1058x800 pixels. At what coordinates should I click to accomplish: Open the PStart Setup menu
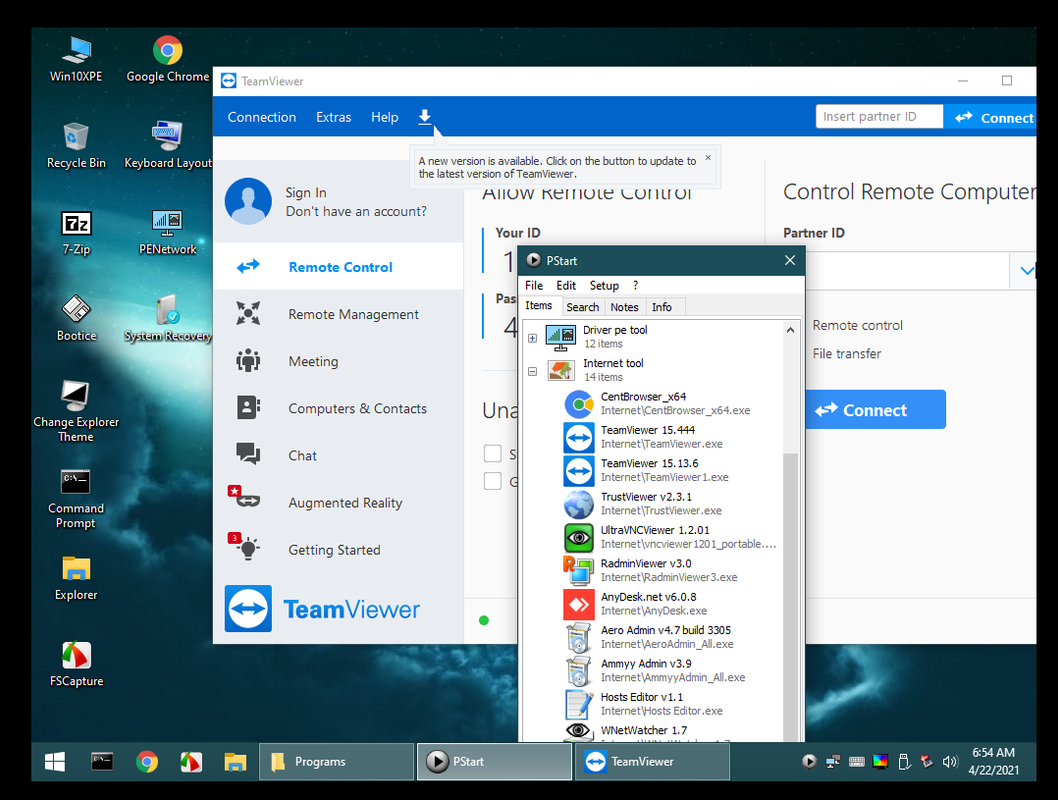604,285
